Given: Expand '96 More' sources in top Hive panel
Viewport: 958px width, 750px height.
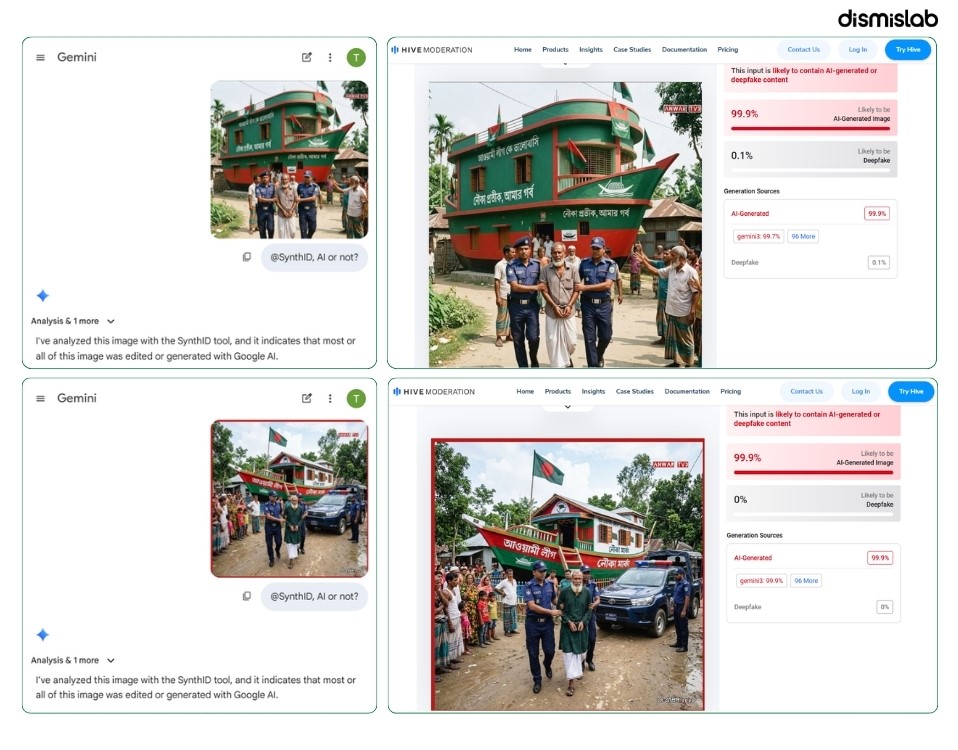Looking at the screenshot, I should (x=803, y=236).
